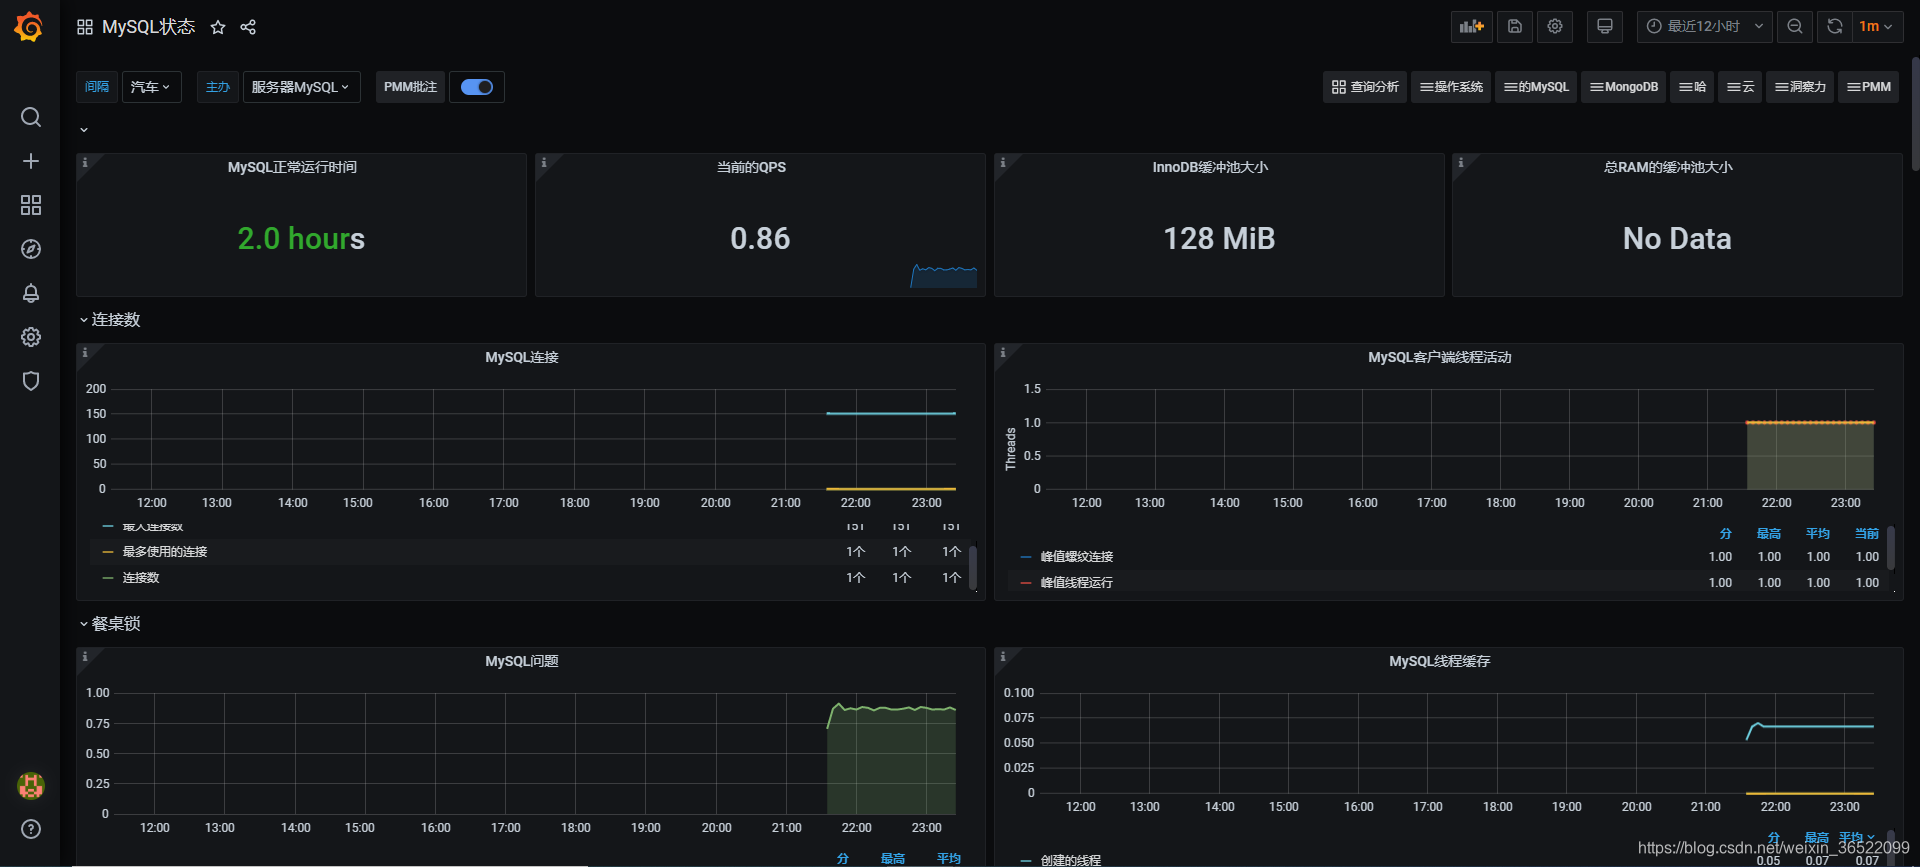
Task: Open info icon on MySQL客户端线程活动 panel
Action: [x=1002, y=352]
